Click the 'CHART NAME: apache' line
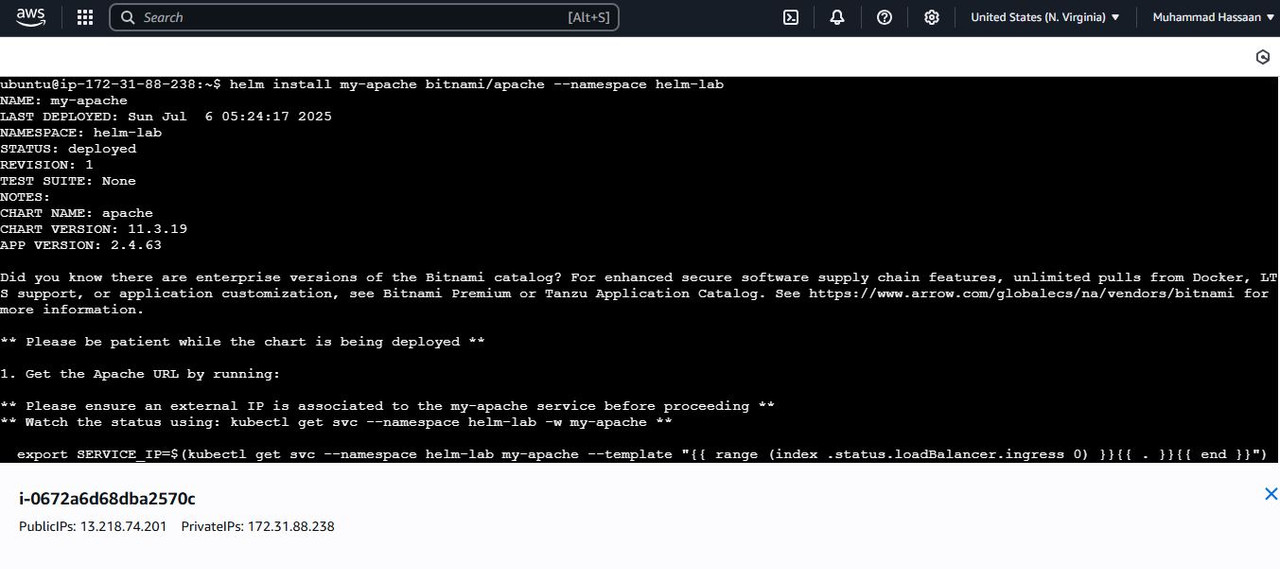The height and width of the screenshot is (569, 1280). tap(77, 213)
